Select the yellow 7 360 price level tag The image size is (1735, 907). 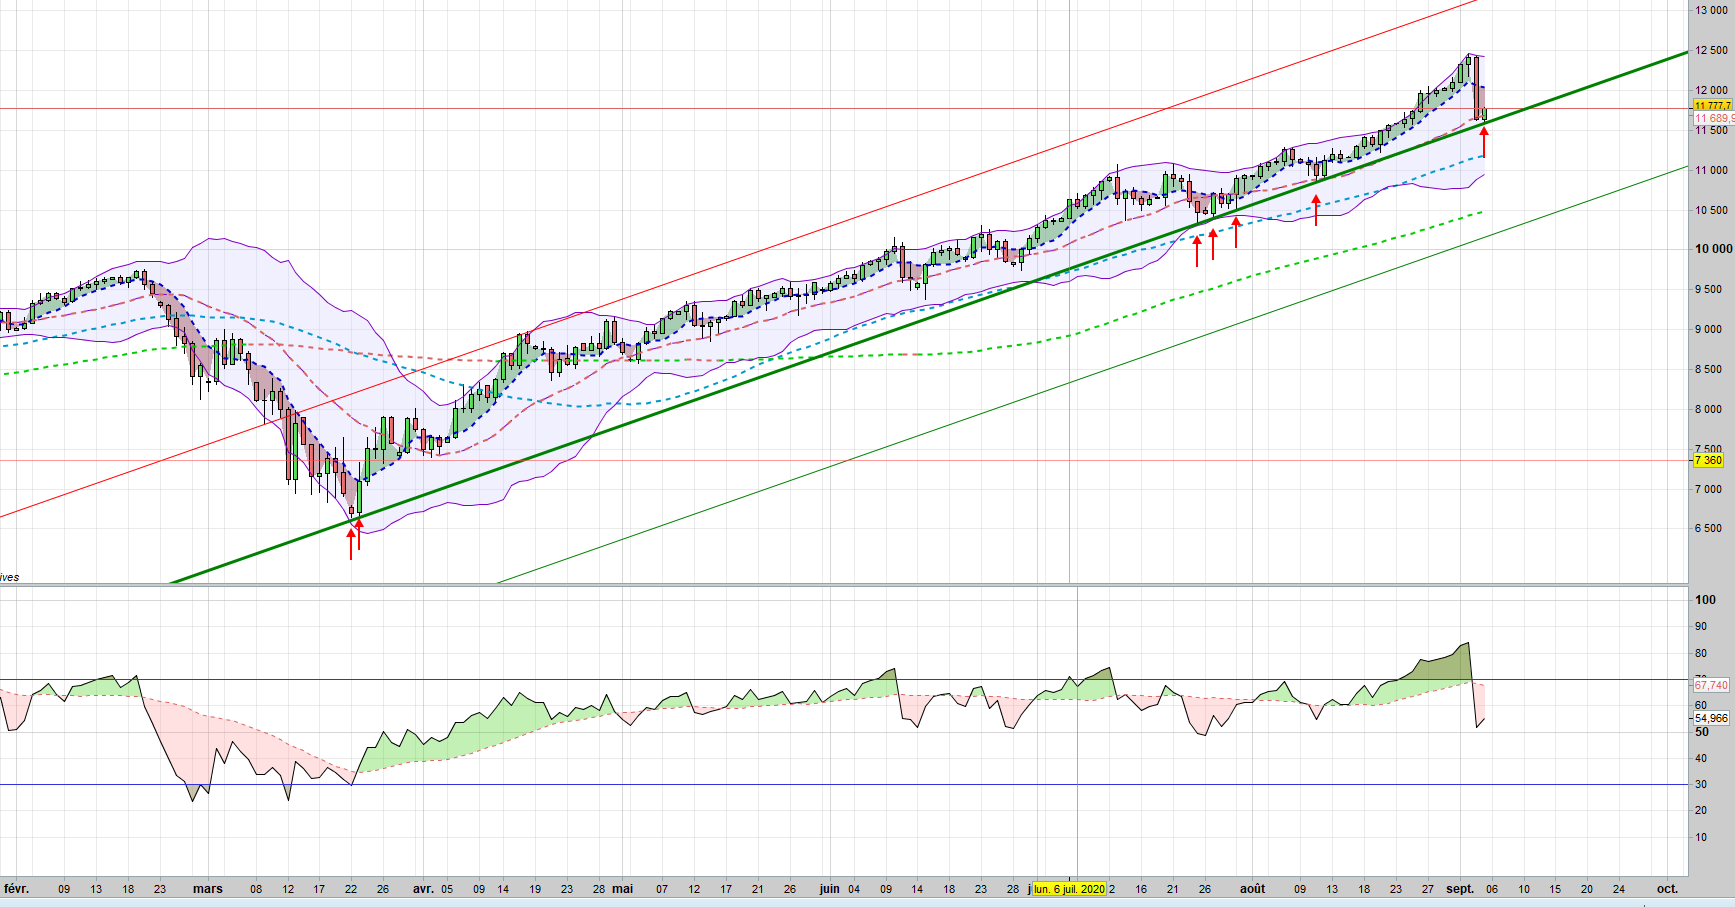click(x=1709, y=460)
